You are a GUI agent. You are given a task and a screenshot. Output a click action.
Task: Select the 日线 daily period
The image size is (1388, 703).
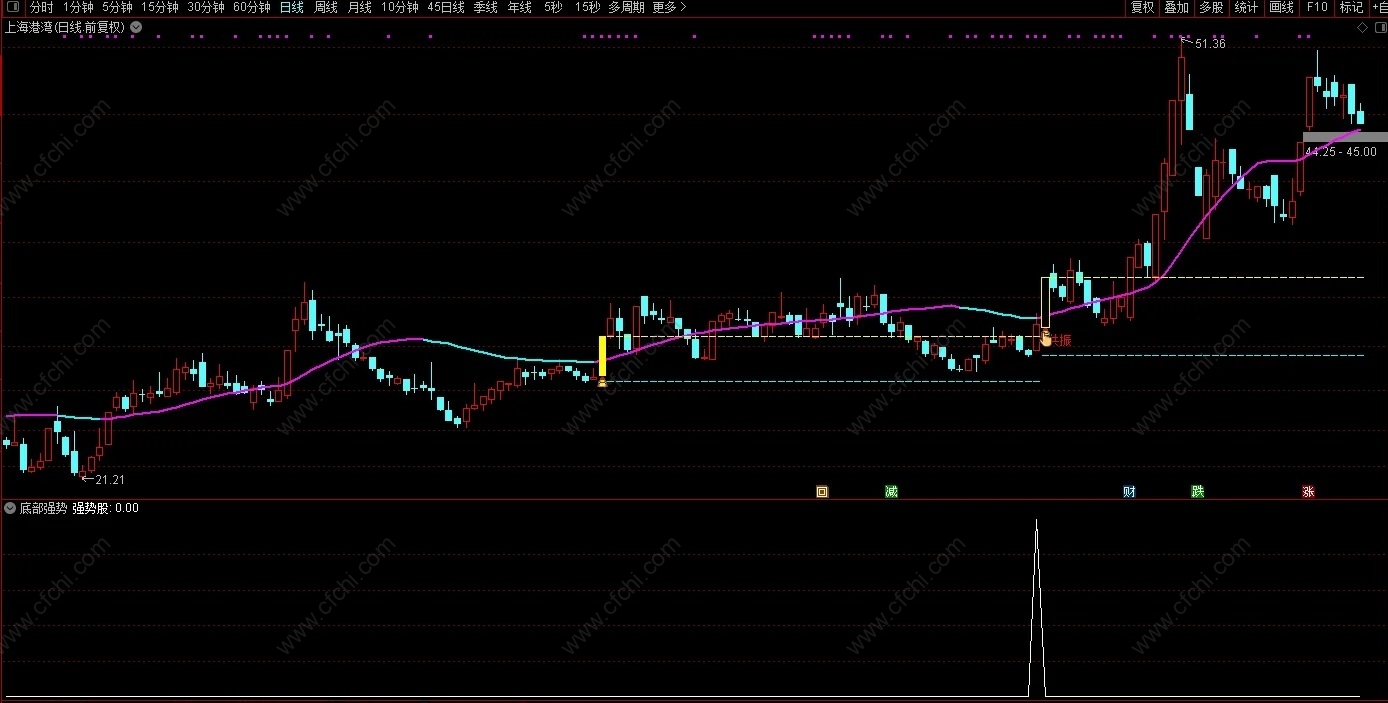click(291, 7)
